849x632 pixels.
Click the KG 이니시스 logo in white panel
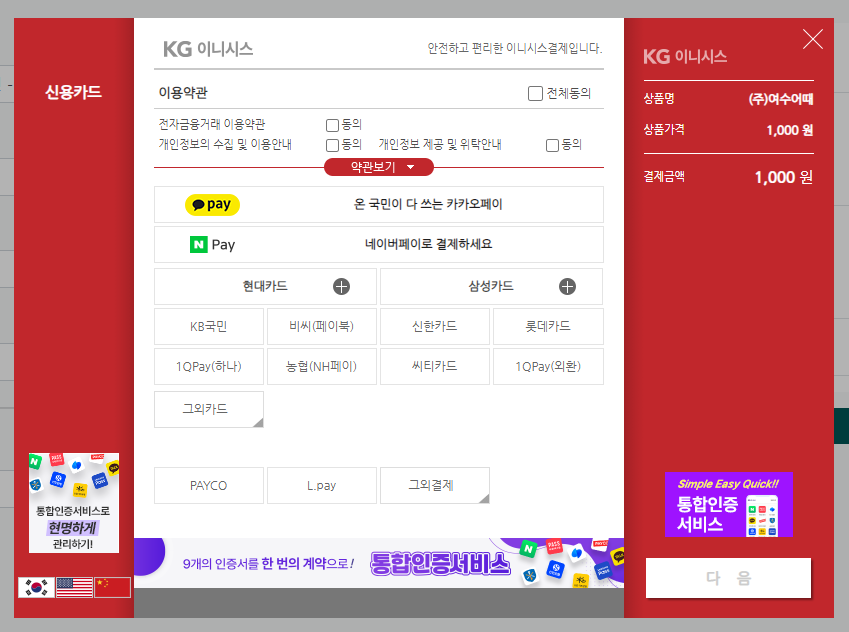point(208,49)
